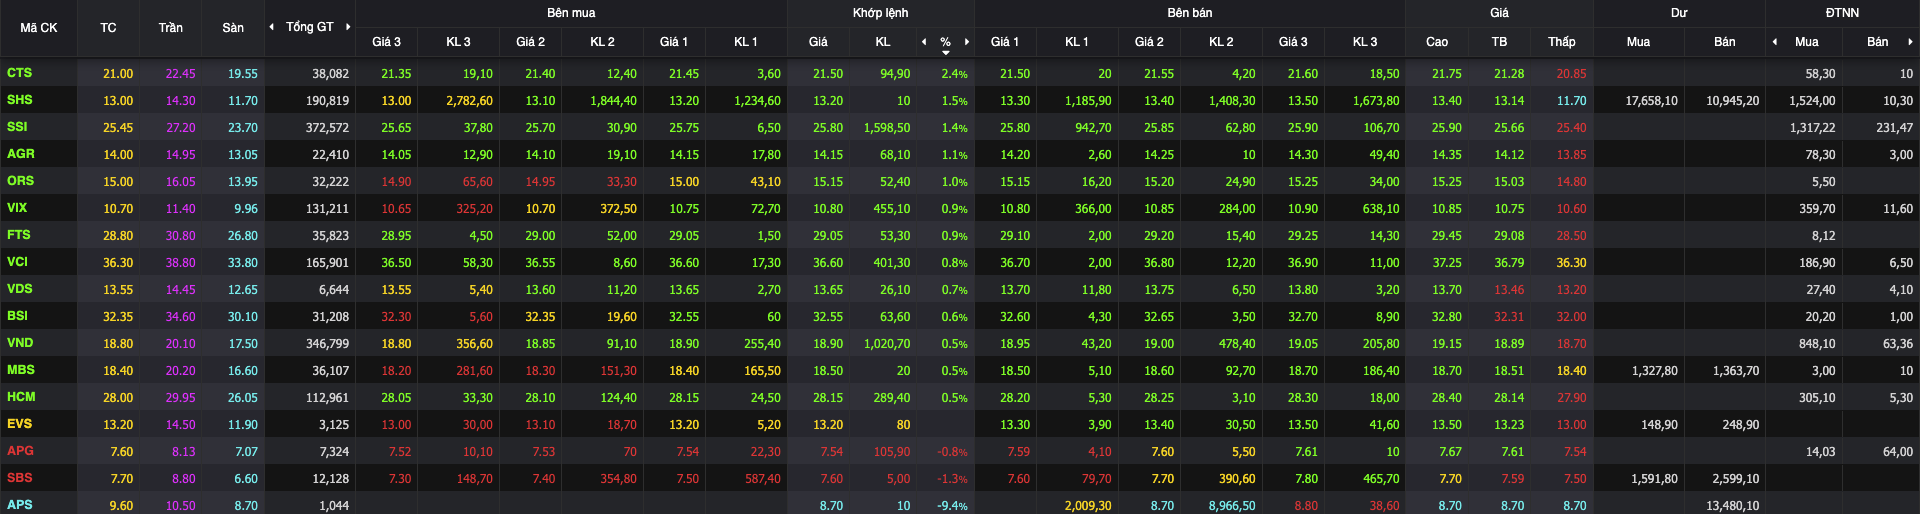The width and height of the screenshot is (1920, 514).
Task: Click the right arrow beside Tổng GT header
Action: (348, 27)
